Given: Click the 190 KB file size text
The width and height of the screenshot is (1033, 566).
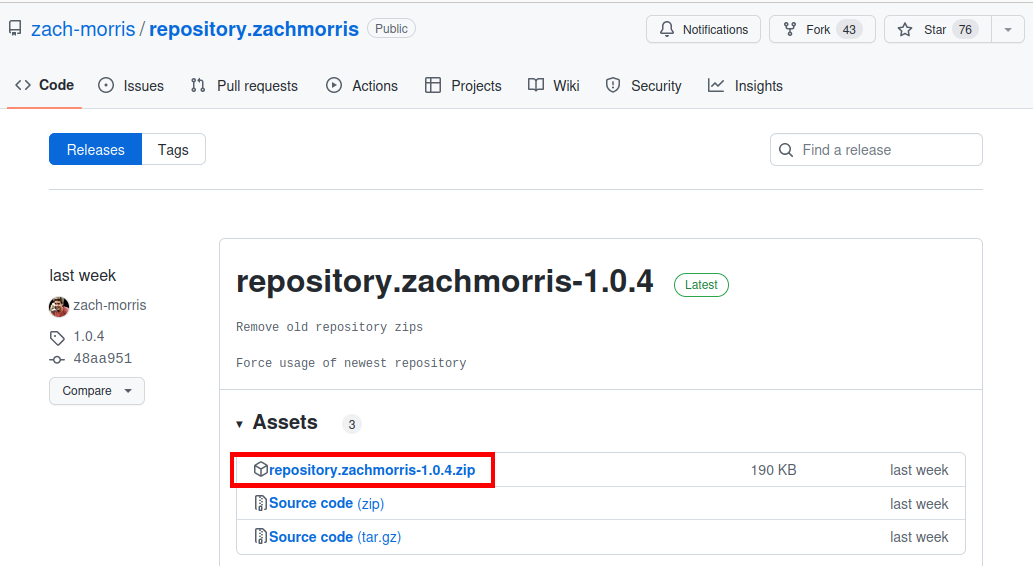Looking at the screenshot, I should click(x=773, y=470).
